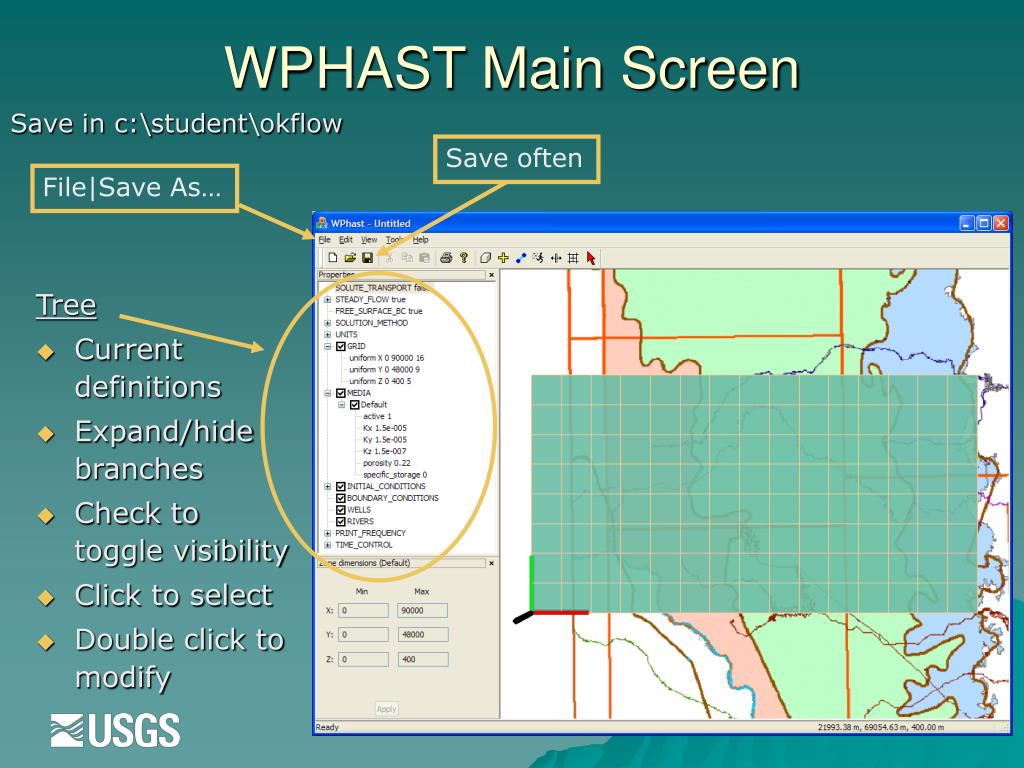Select the 'uniform X 0 90000 16' row
1024x768 pixels.
(x=387, y=358)
